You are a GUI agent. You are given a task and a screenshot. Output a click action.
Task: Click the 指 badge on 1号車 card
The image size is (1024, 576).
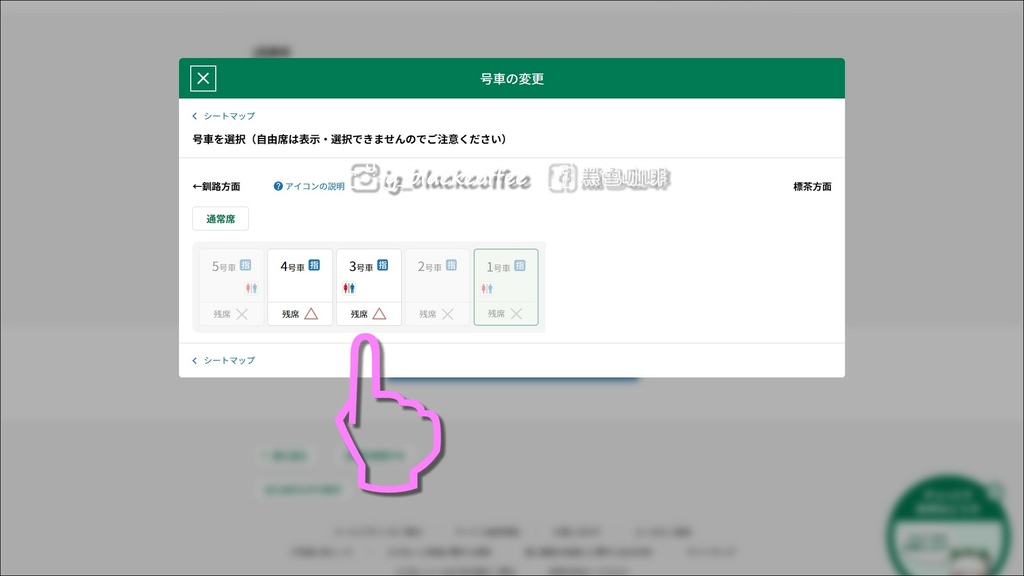click(x=520, y=264)
